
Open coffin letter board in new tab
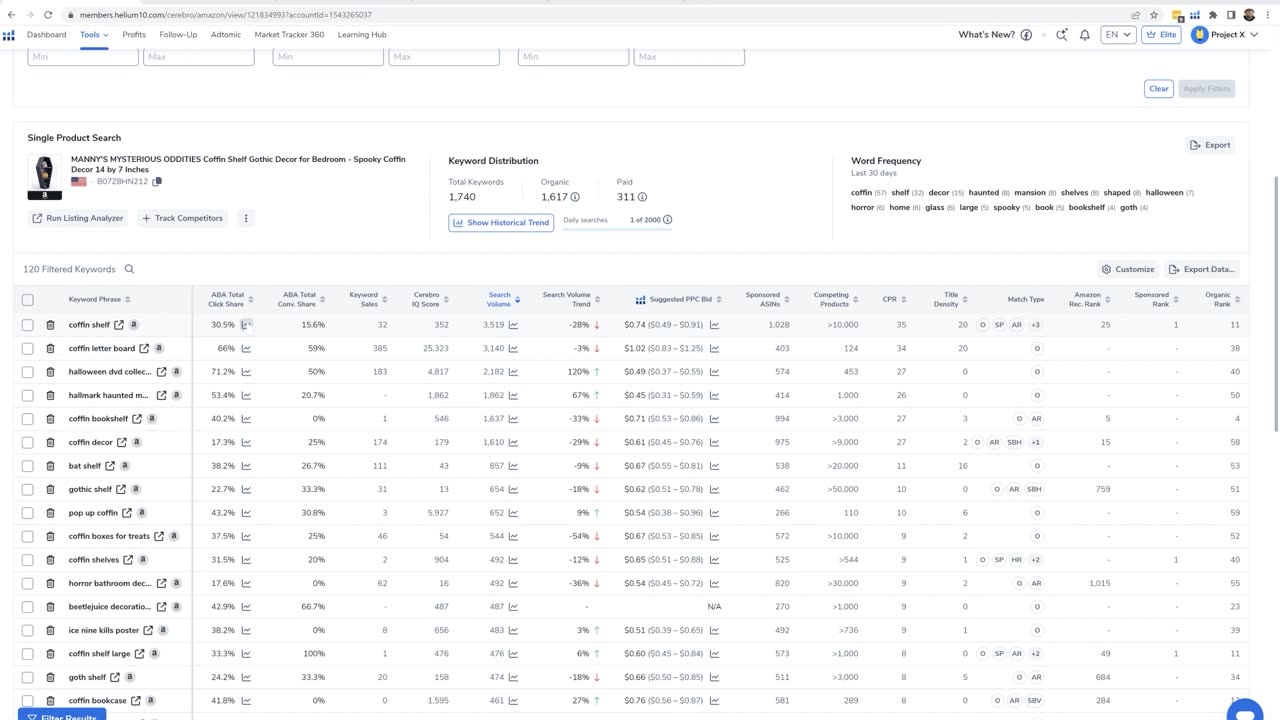point(144,349)
